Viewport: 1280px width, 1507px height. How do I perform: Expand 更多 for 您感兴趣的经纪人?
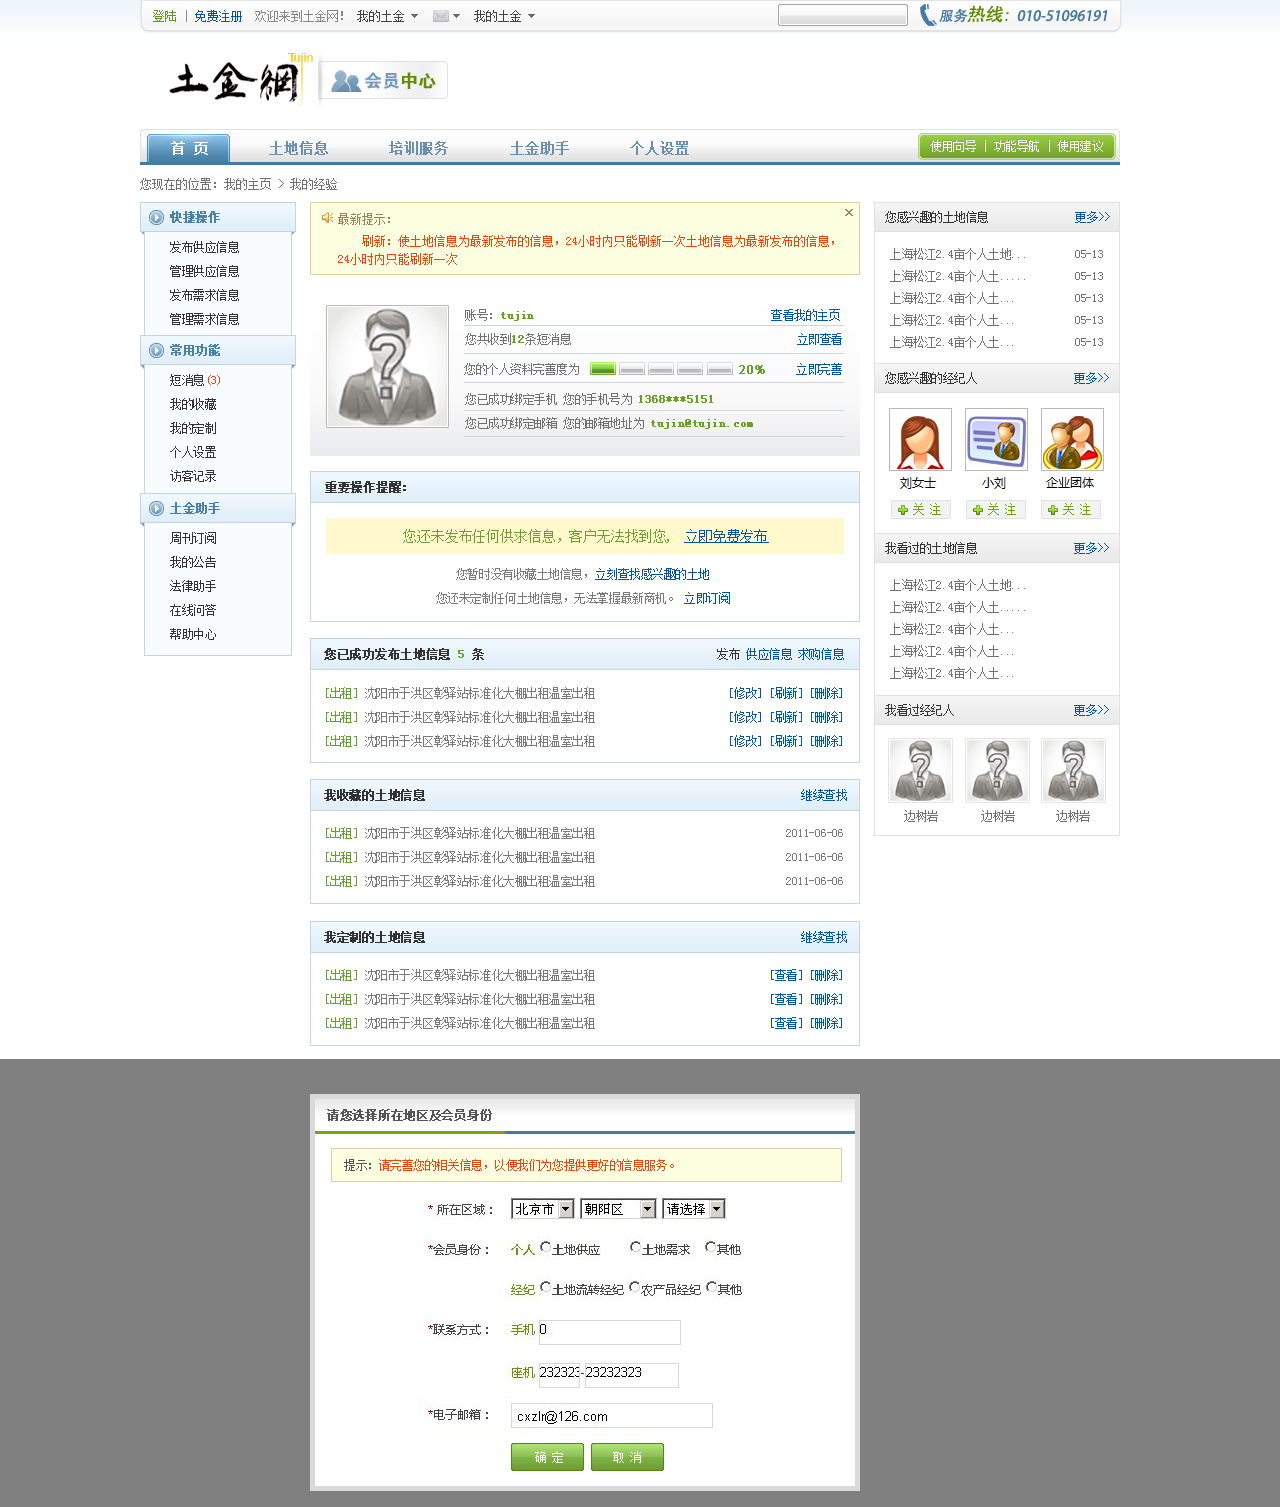1091,378
